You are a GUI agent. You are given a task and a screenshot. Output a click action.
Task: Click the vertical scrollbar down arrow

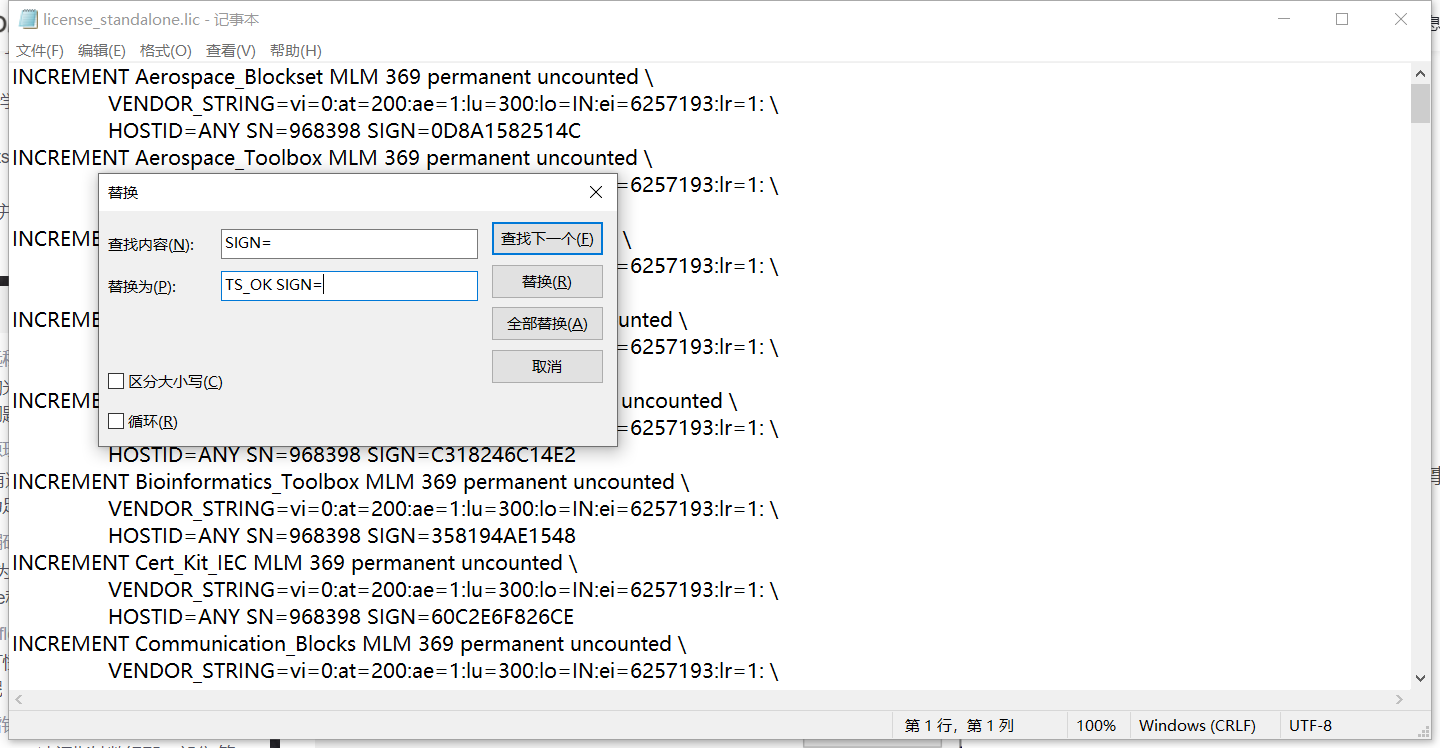coord(1420,679)
